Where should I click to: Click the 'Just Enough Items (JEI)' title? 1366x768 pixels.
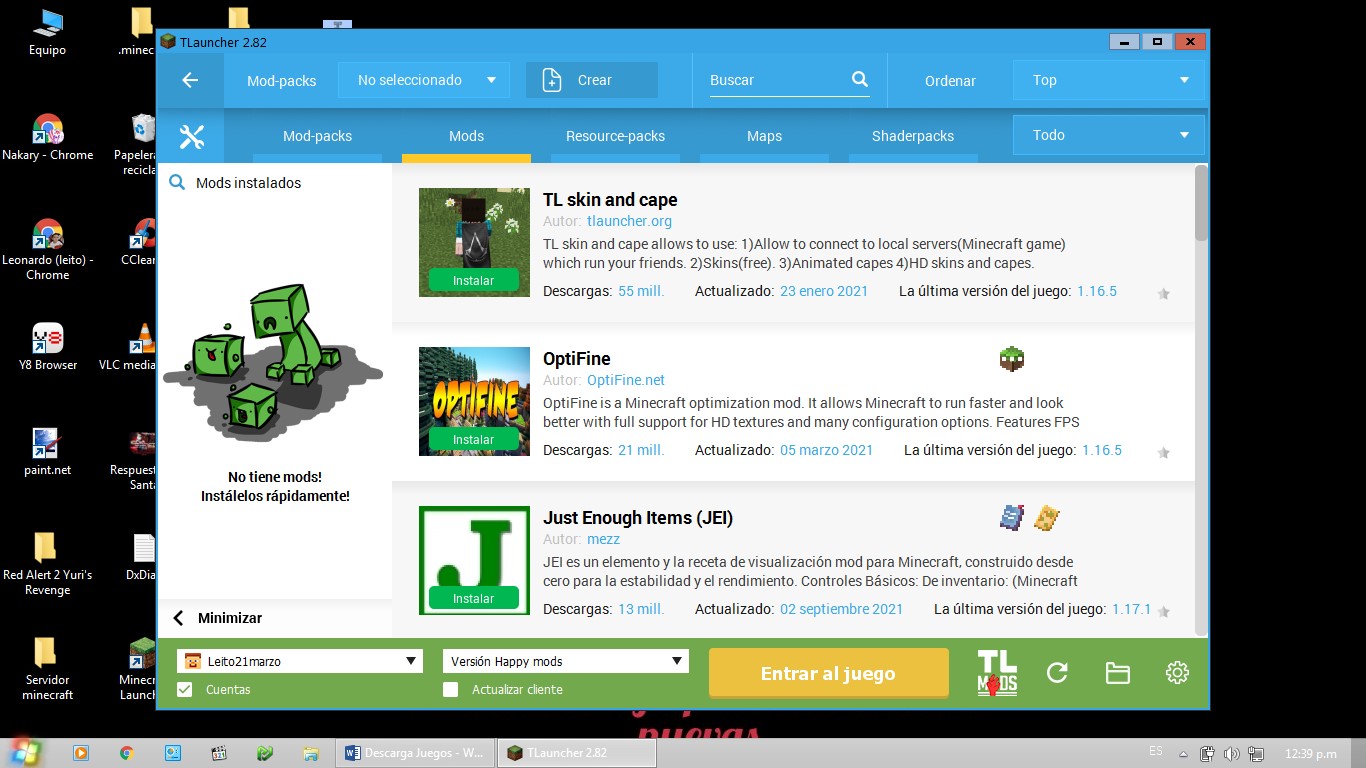(x=638, y=518)
